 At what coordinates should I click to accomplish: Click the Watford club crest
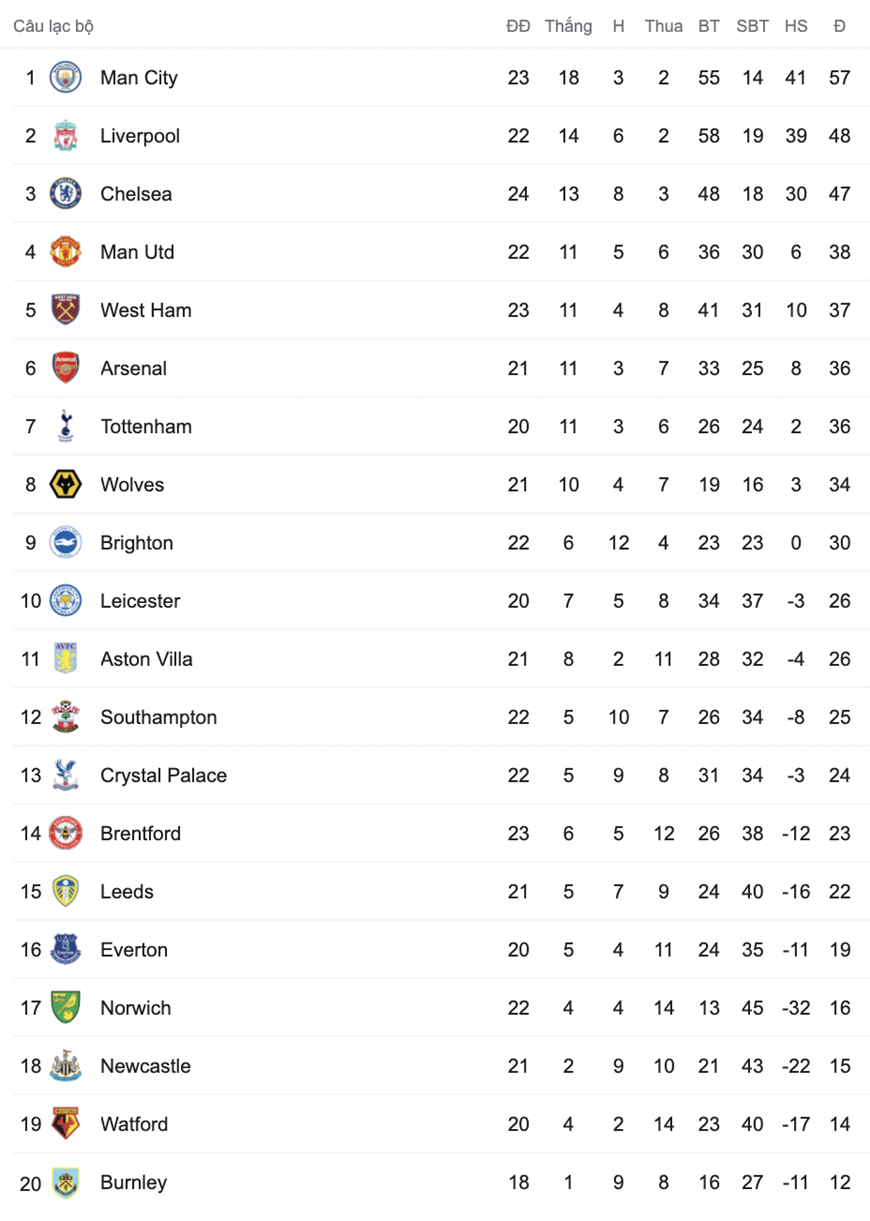click(x=66, y=1124)
